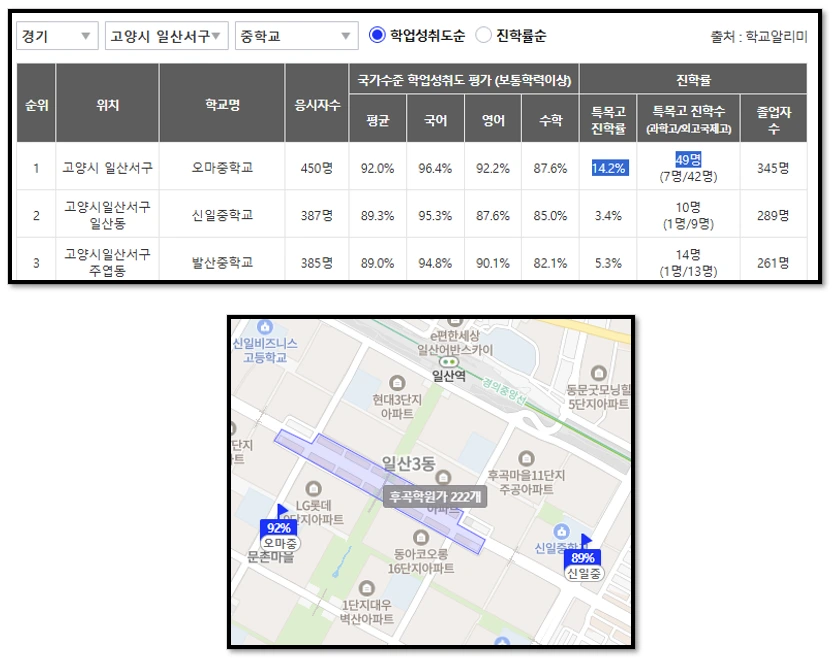Click the 국어 column header
Screen dimensions: 835x658
pos(436,119)
